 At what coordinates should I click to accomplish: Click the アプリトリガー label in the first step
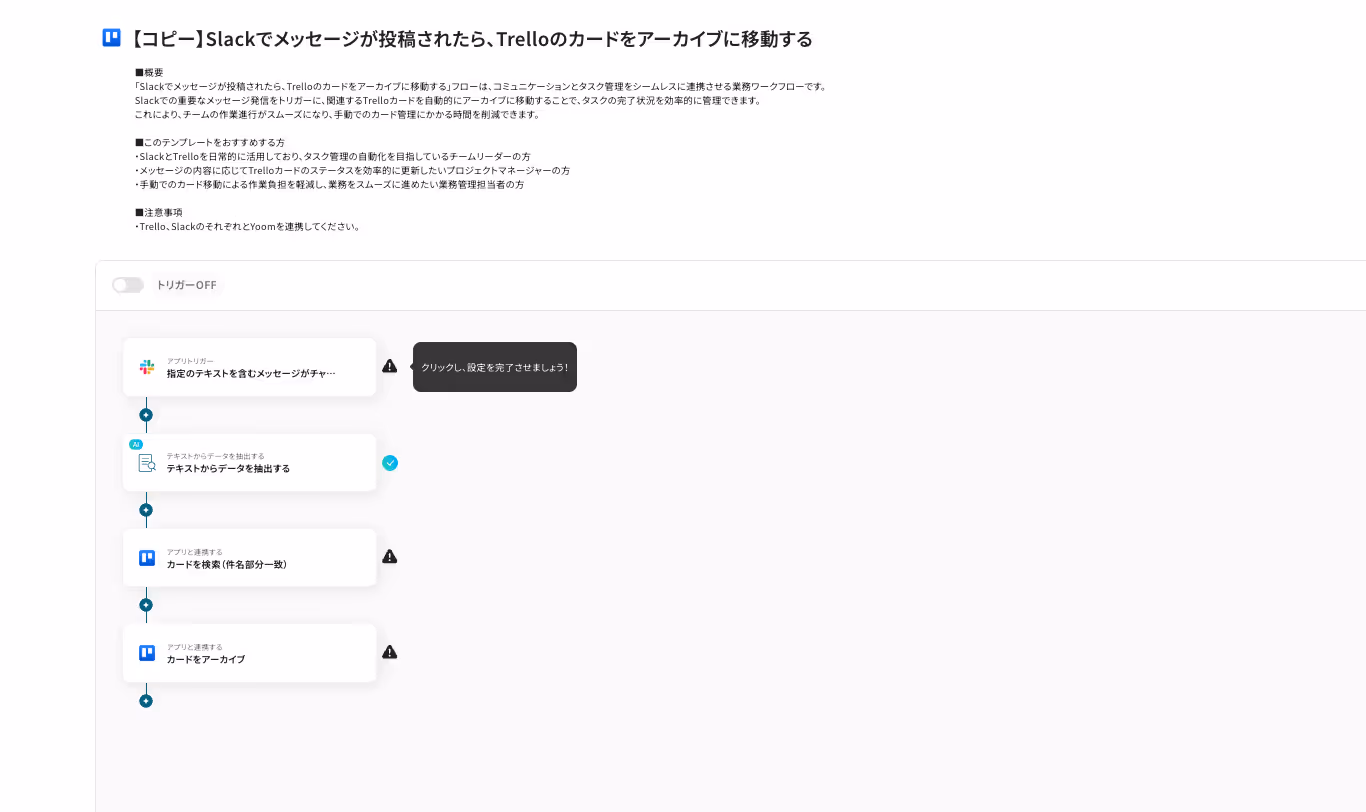pos(190,361)
